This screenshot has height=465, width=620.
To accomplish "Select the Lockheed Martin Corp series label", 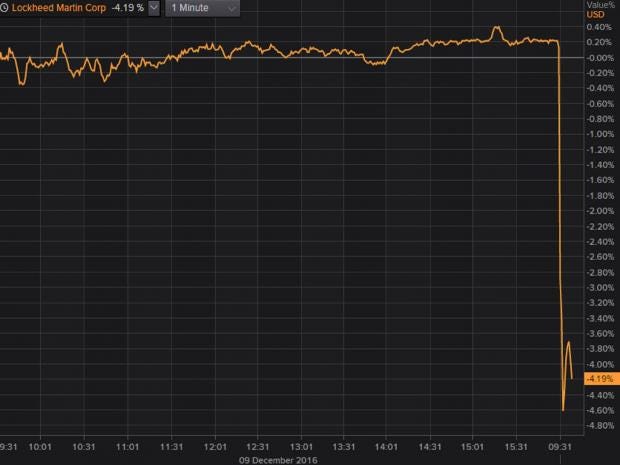I will [56, 8].
